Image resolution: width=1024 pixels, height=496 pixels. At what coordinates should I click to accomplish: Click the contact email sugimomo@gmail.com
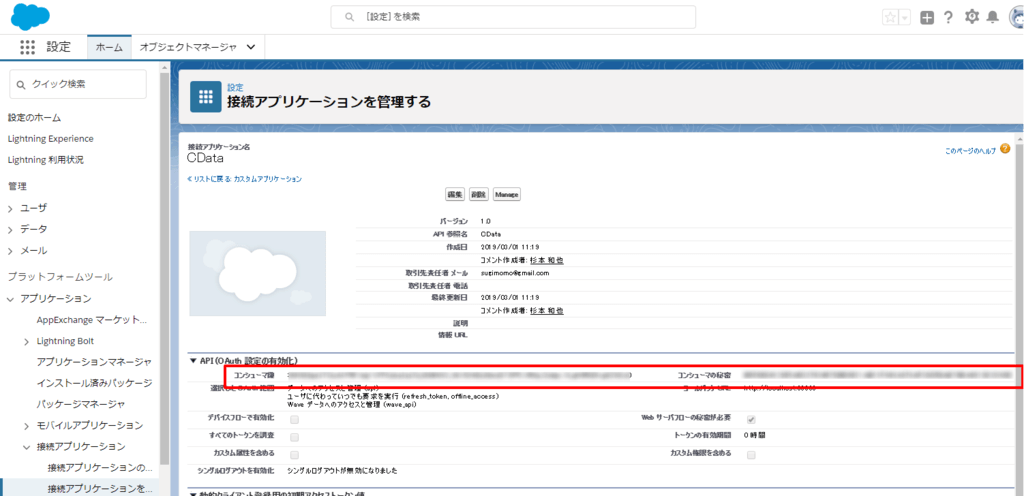(515, 273)
